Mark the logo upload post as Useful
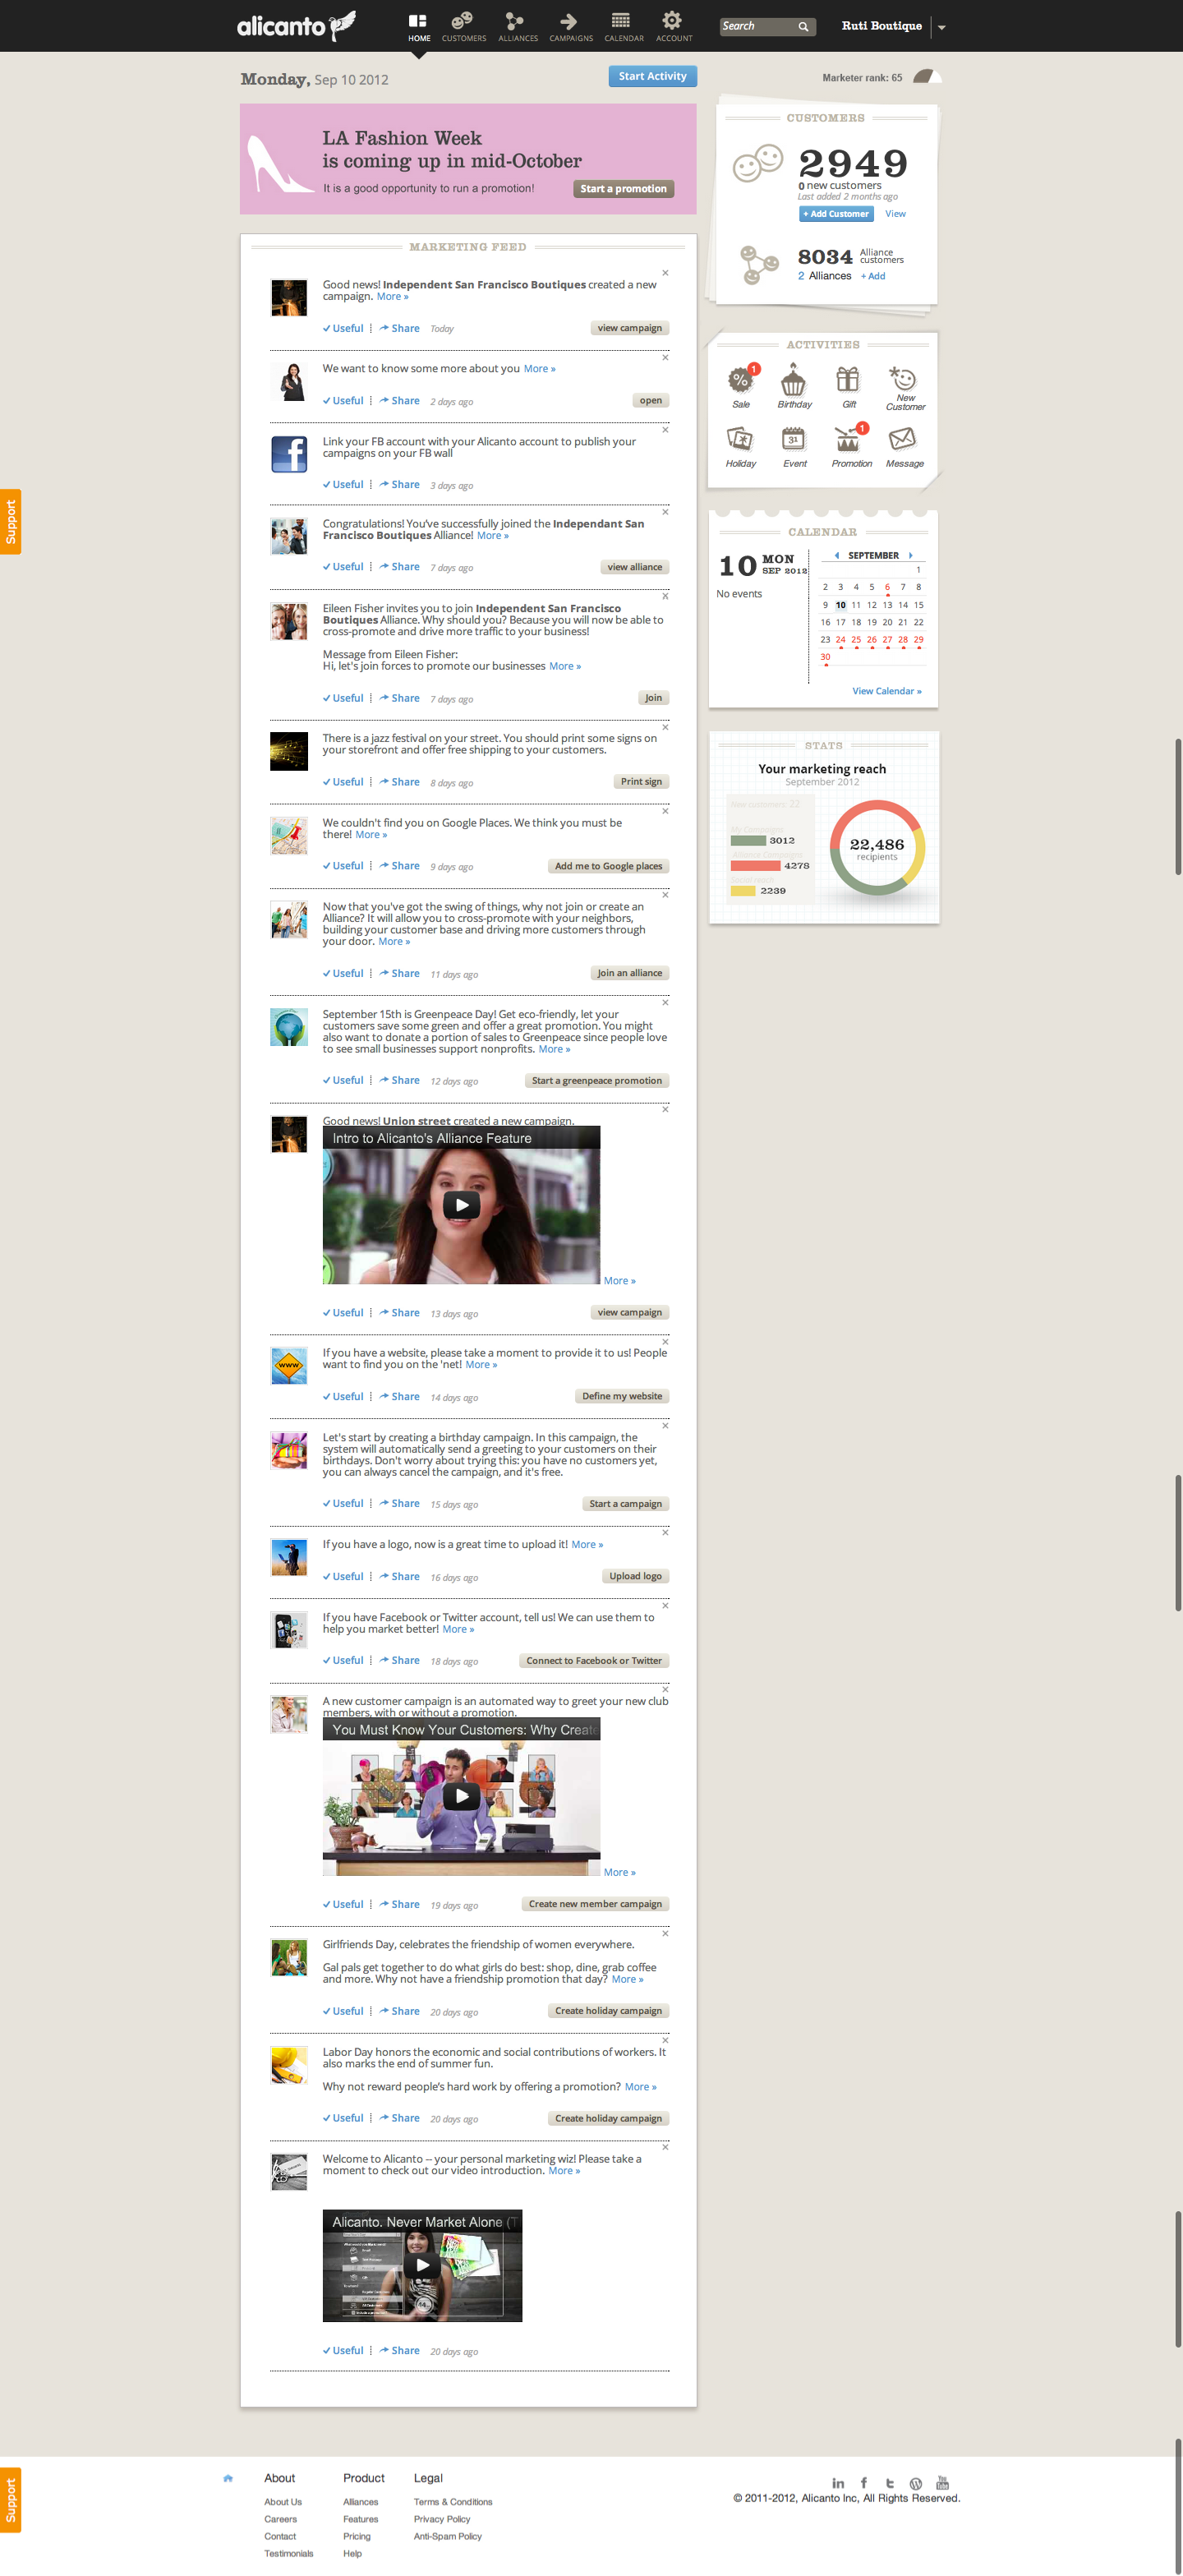Image resolution: width=1183 pixels, height=2576 pixels. 343,1577
